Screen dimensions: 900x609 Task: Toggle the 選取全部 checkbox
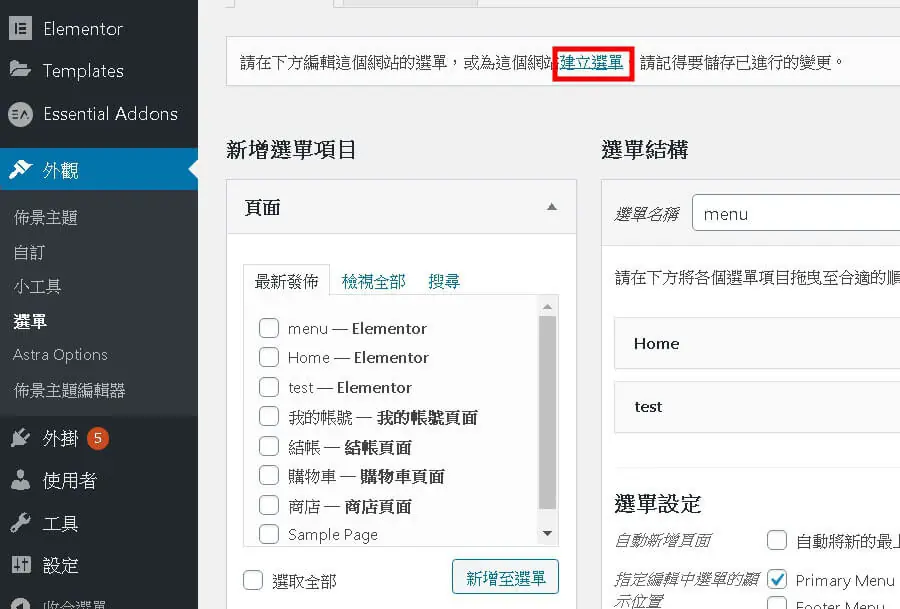tap(253, 580)
